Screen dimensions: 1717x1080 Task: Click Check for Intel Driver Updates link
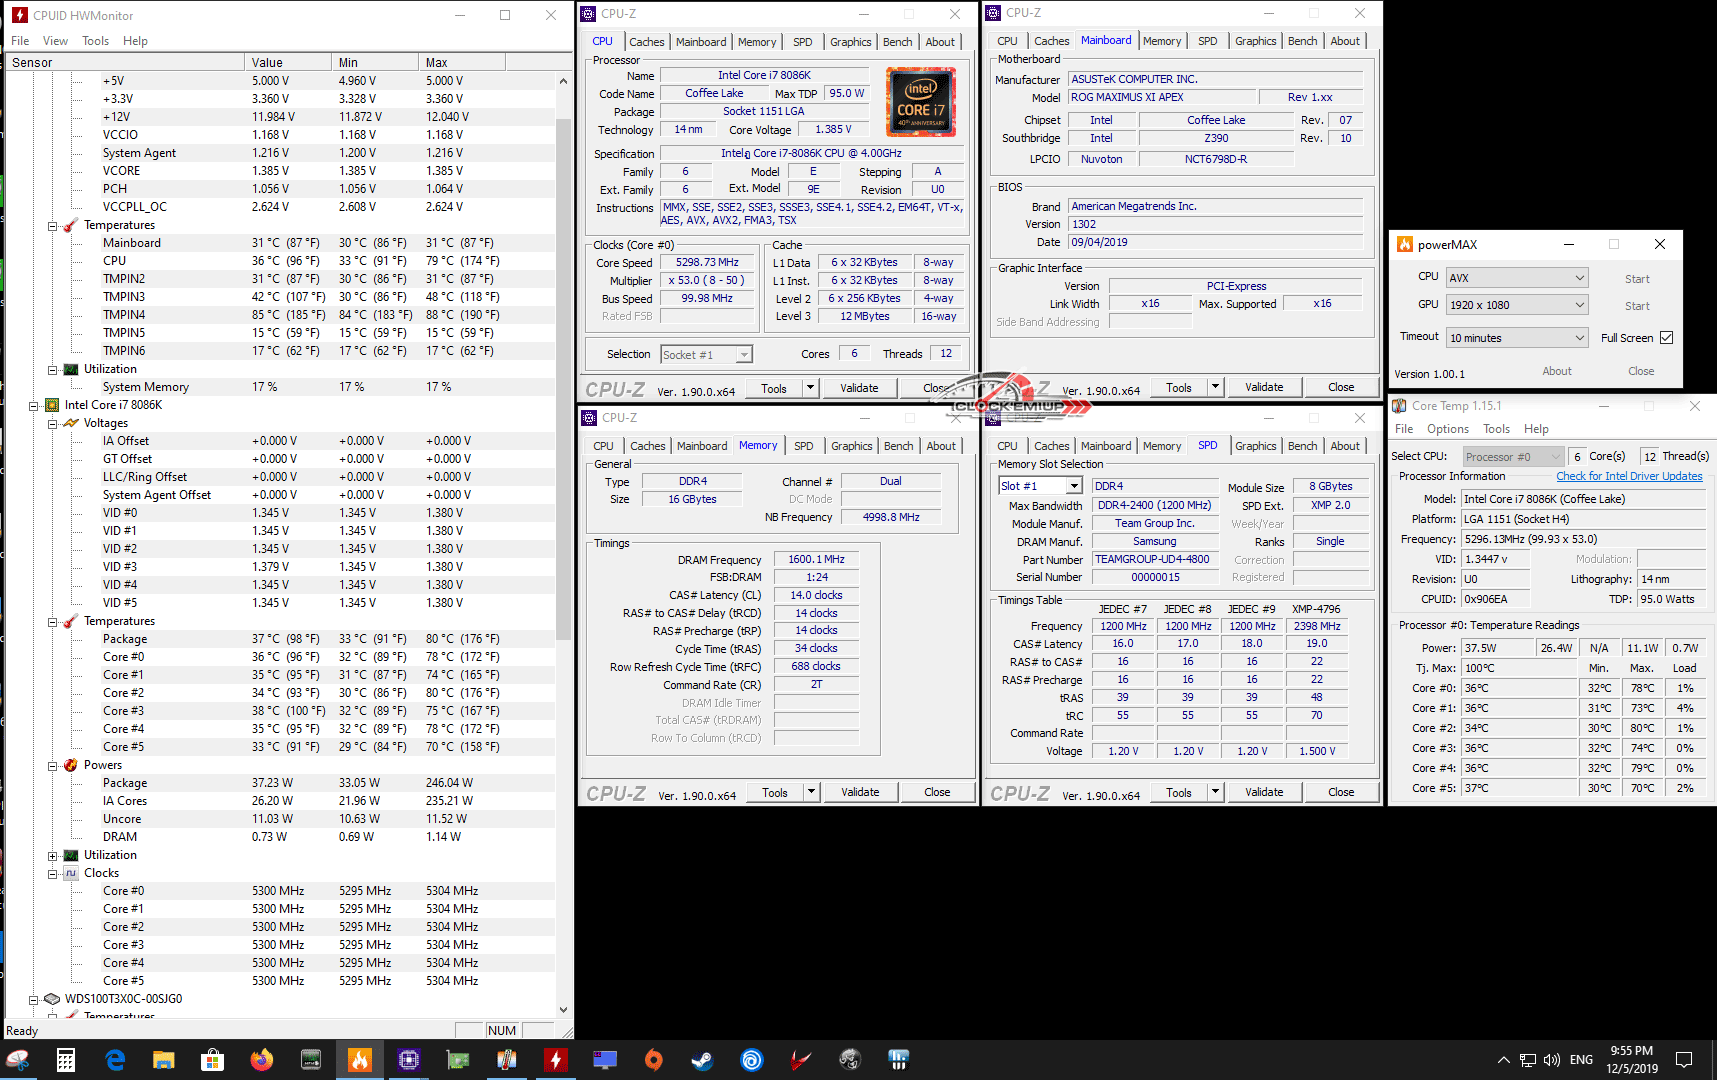[x=1629, y=476]
